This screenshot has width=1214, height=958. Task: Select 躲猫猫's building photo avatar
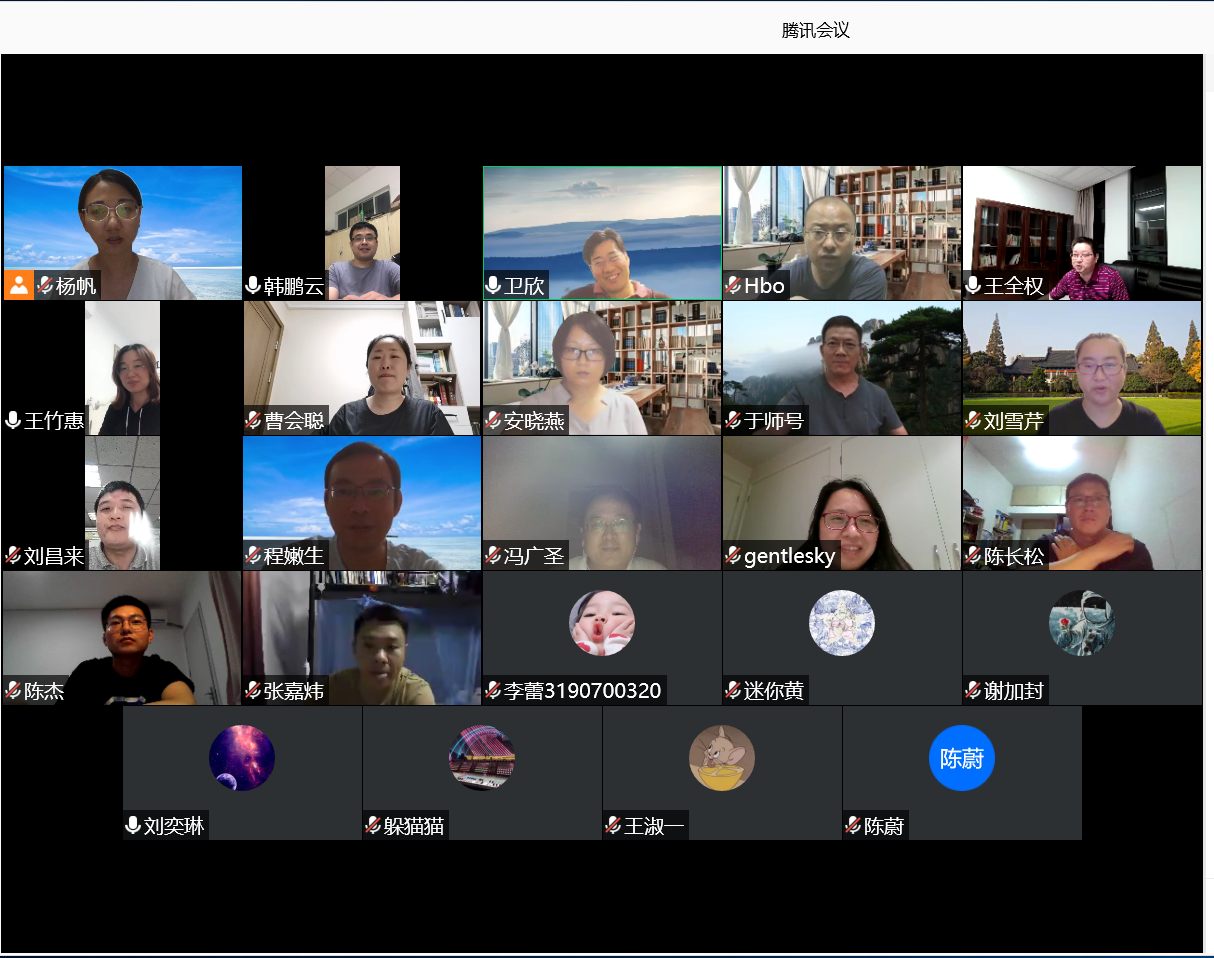pyautogui.click(x=482, y=758)
